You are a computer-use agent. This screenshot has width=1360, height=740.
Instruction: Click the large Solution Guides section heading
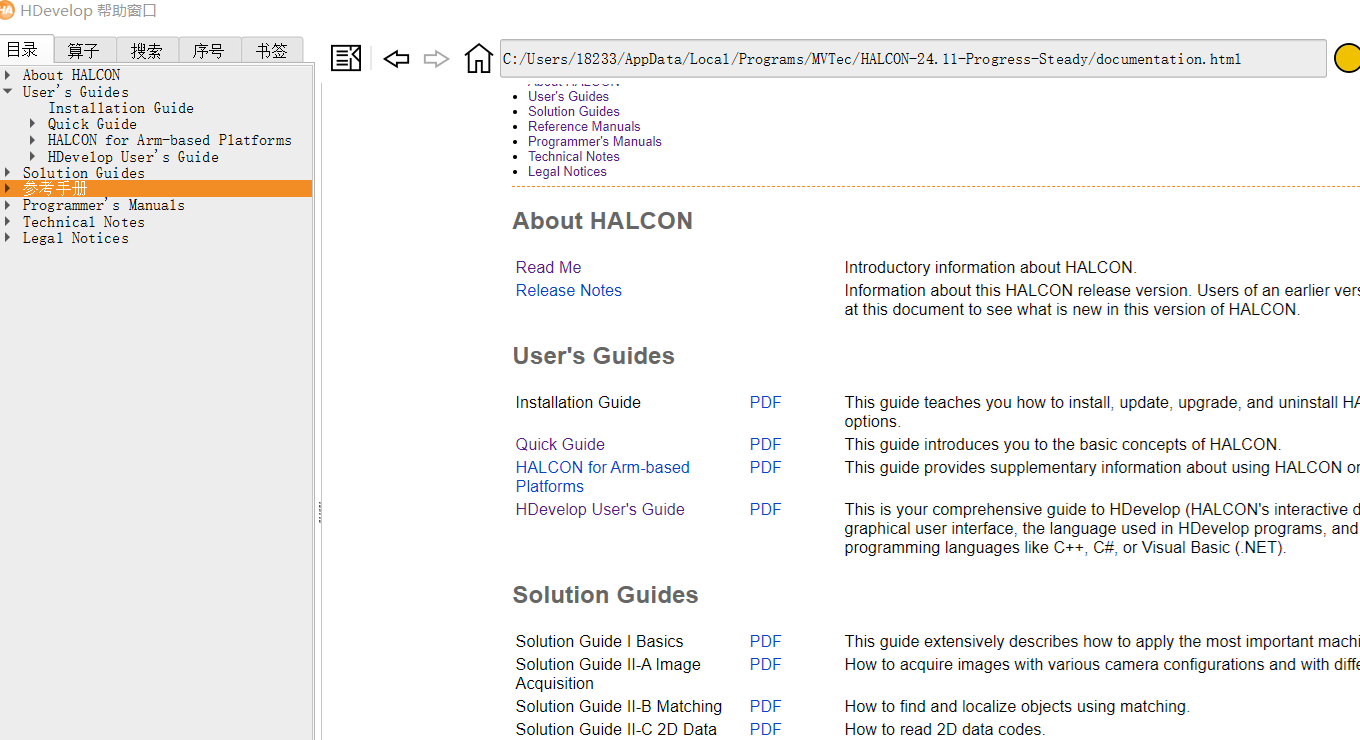[606, 595]
